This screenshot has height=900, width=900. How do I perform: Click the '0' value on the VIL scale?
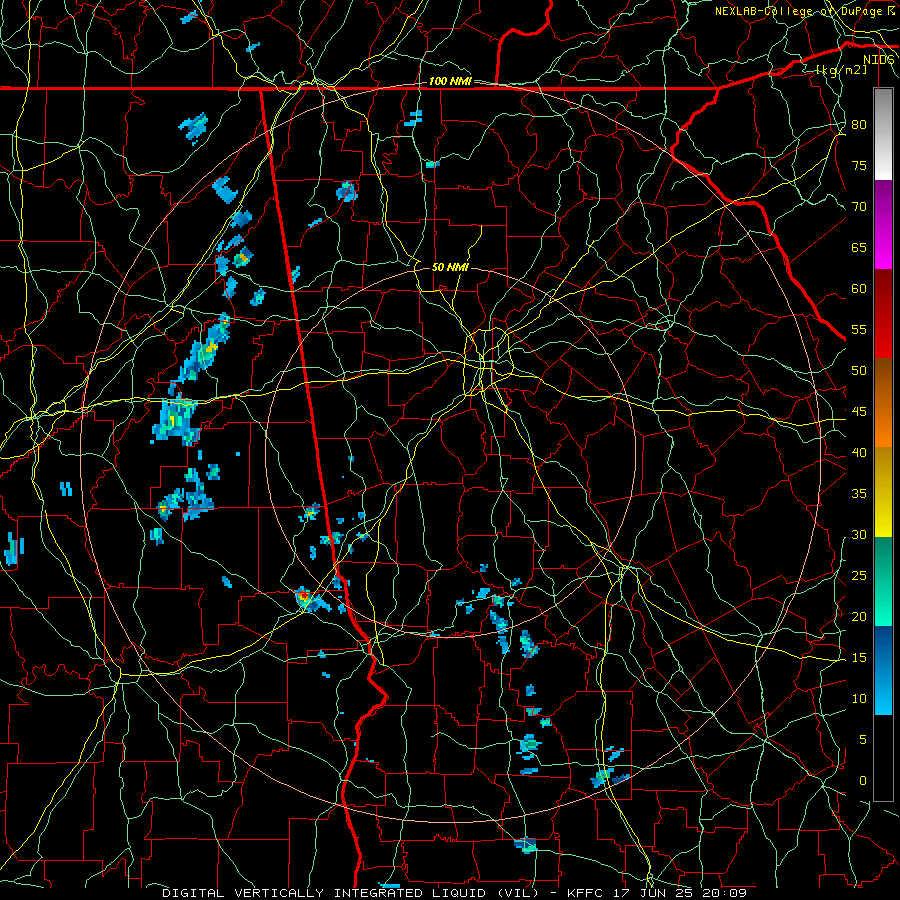[x=863, y=781]
